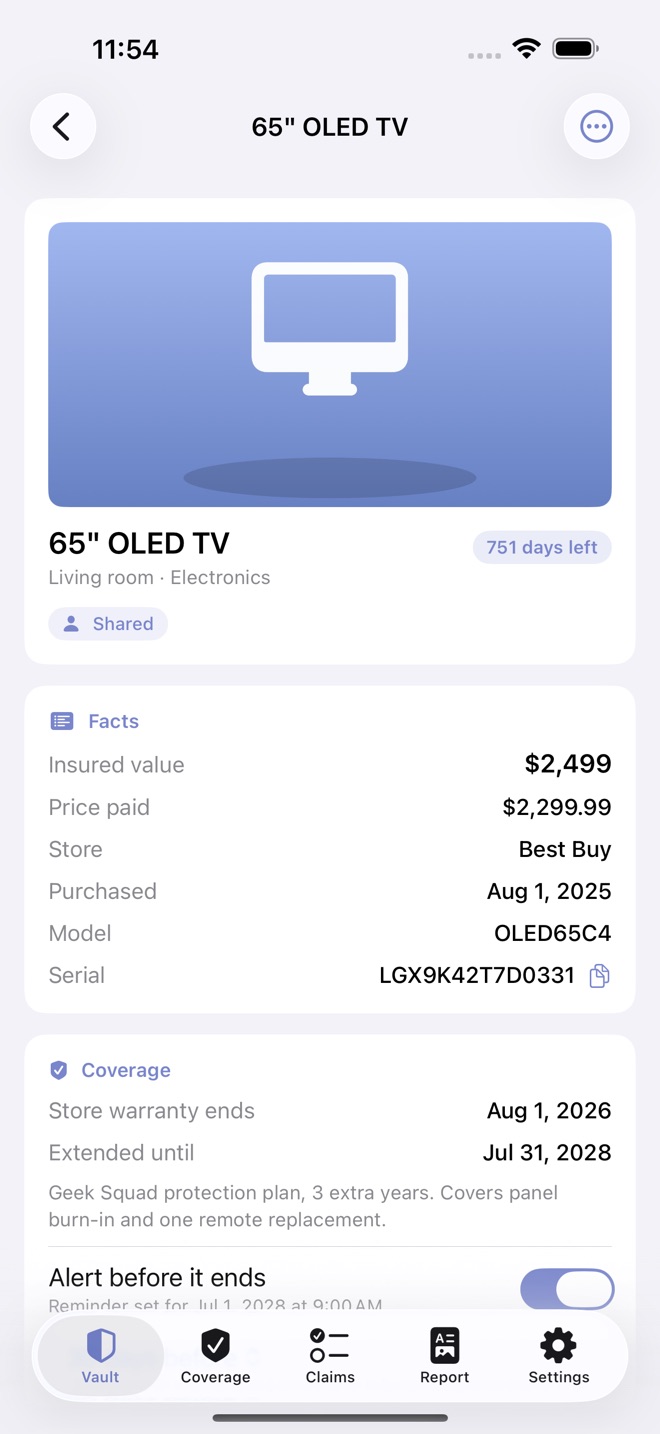Go back using the chevron button
The width and height of the screenshot is (660, 1434).
point(62,127)
